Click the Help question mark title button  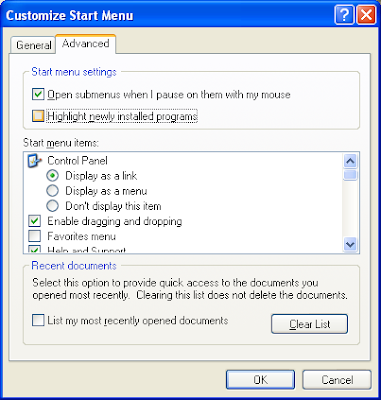coord(344,15)
